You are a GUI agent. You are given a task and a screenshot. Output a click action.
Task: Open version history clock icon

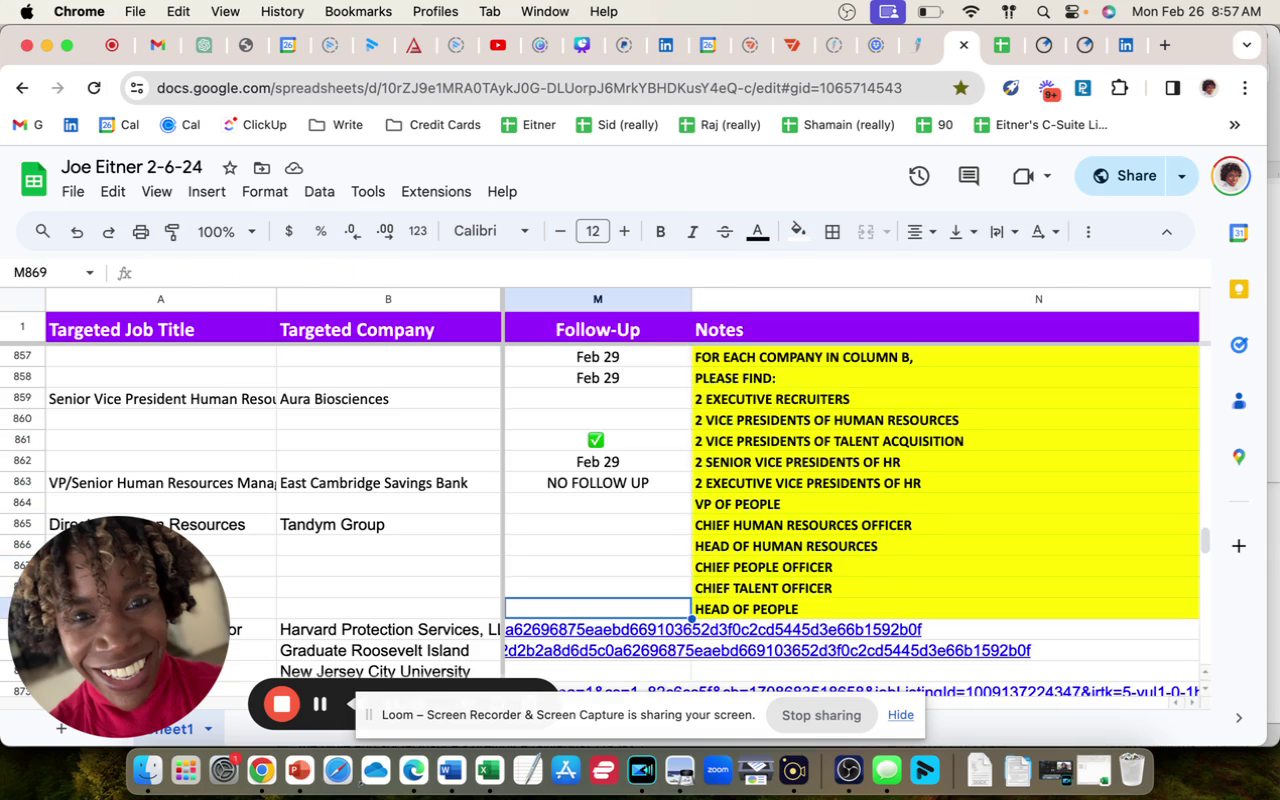919,176
